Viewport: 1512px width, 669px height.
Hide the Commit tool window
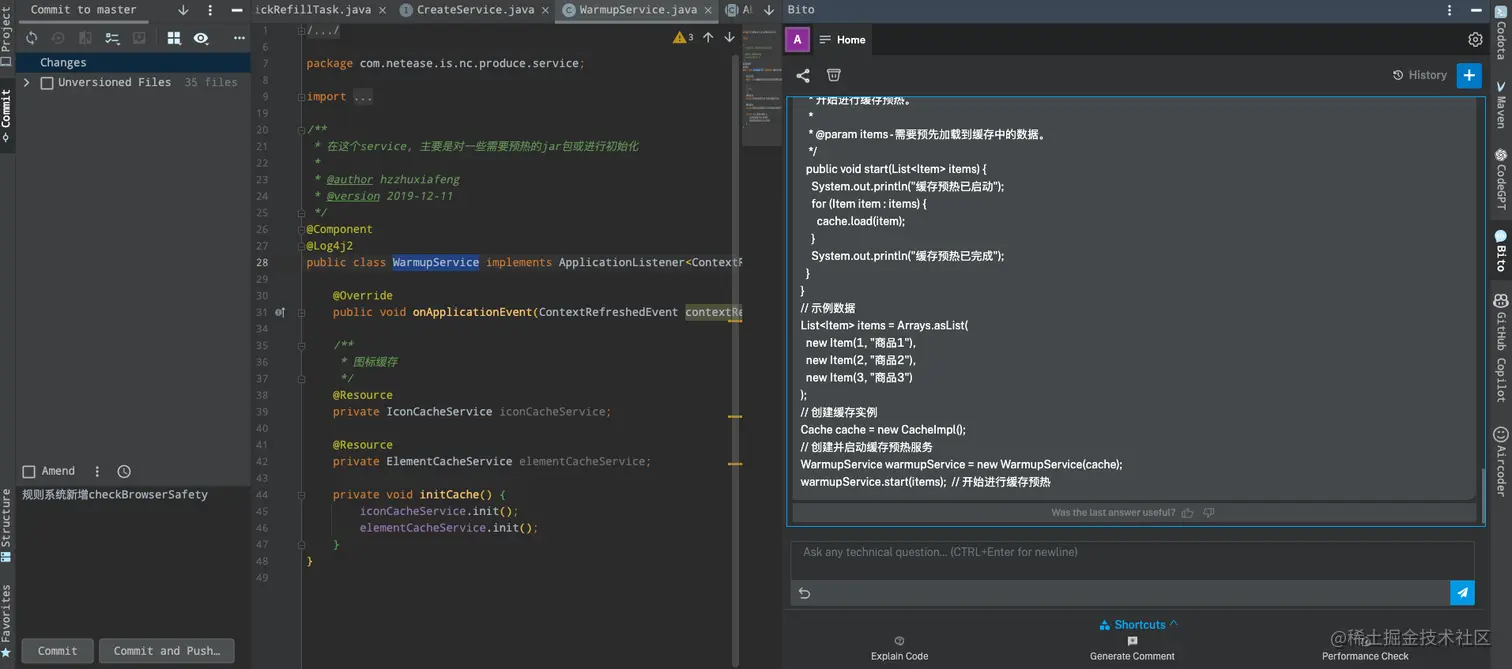tap(237, 10)
